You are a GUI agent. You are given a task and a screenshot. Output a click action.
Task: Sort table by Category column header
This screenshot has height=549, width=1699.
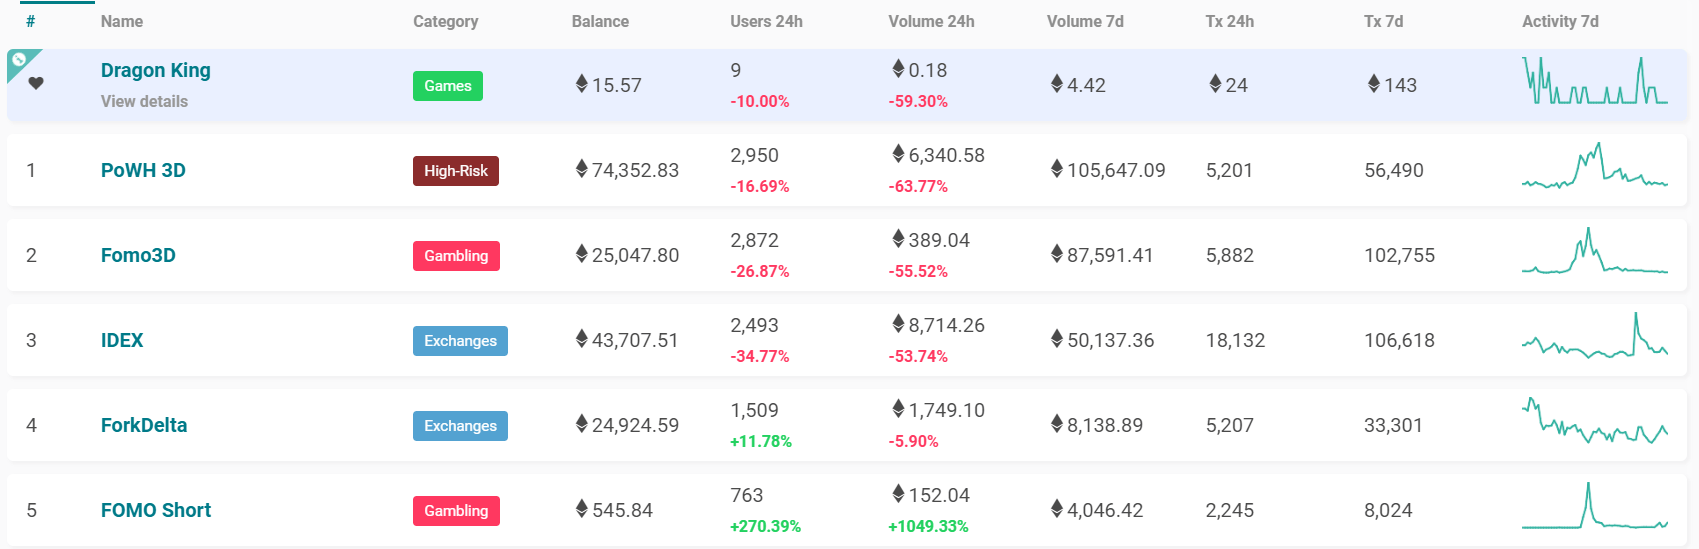coord(445,21)
